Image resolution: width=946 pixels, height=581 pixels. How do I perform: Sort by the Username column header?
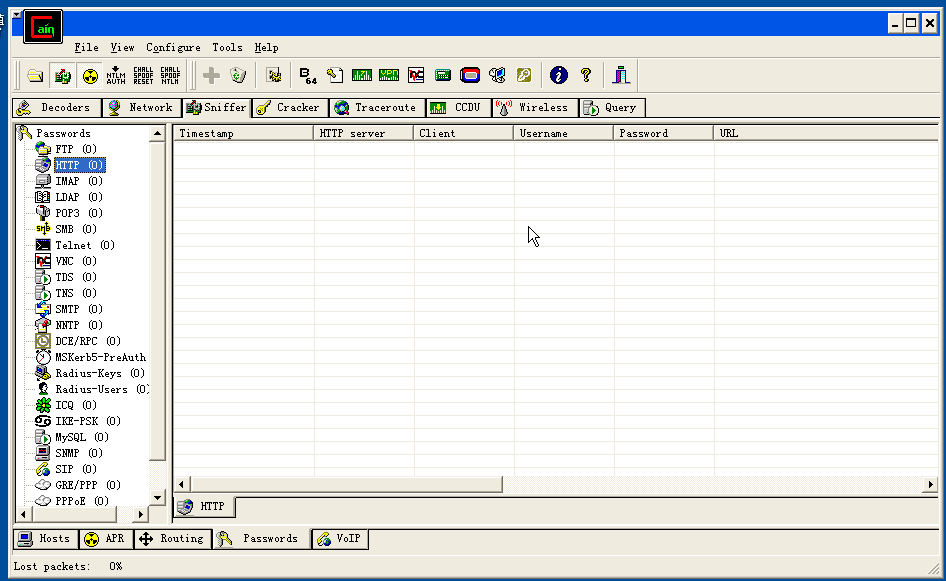click(564, 133)
